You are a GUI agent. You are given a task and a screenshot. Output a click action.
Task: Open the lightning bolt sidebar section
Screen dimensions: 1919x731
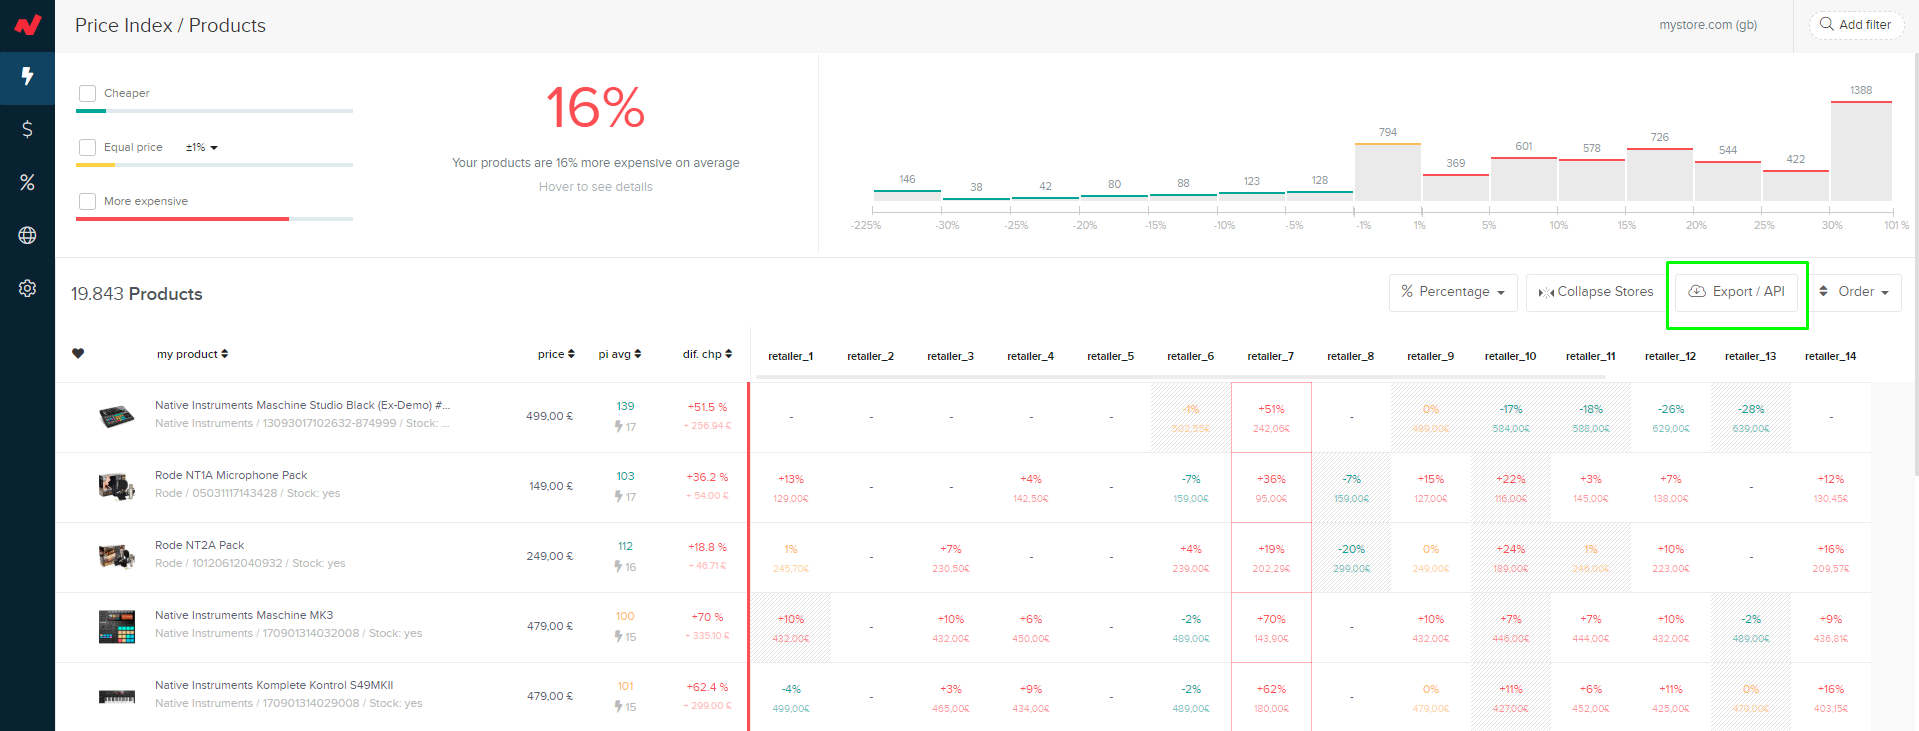click(27, 77)
